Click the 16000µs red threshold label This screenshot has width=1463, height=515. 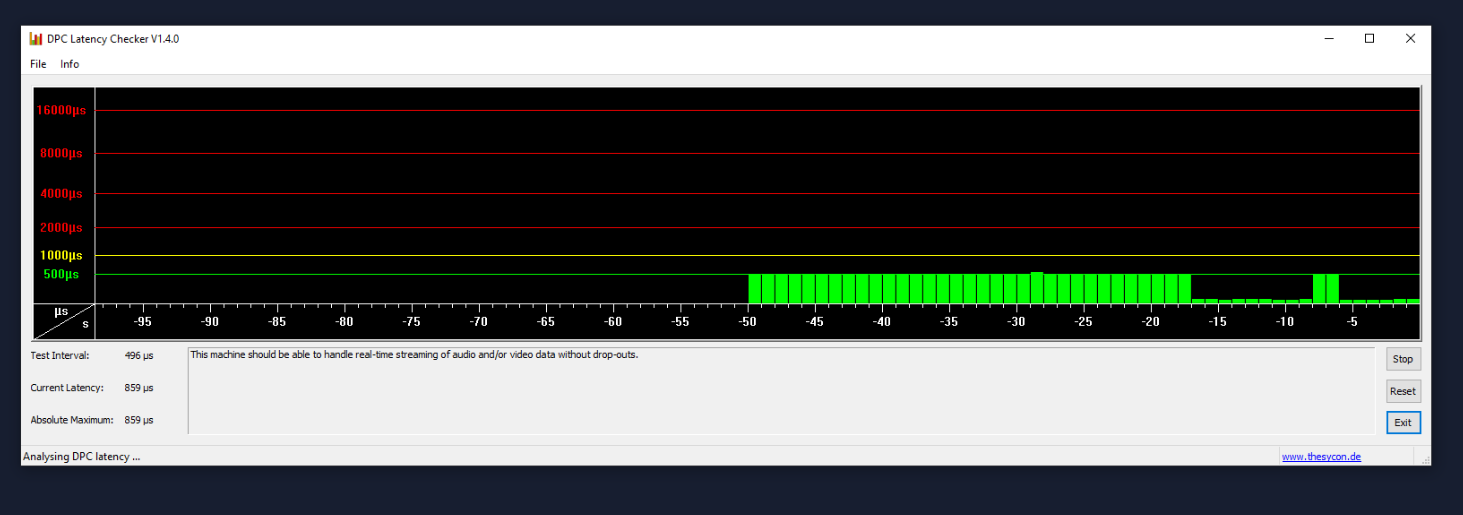pyautogui.click(x=60, y=110)
